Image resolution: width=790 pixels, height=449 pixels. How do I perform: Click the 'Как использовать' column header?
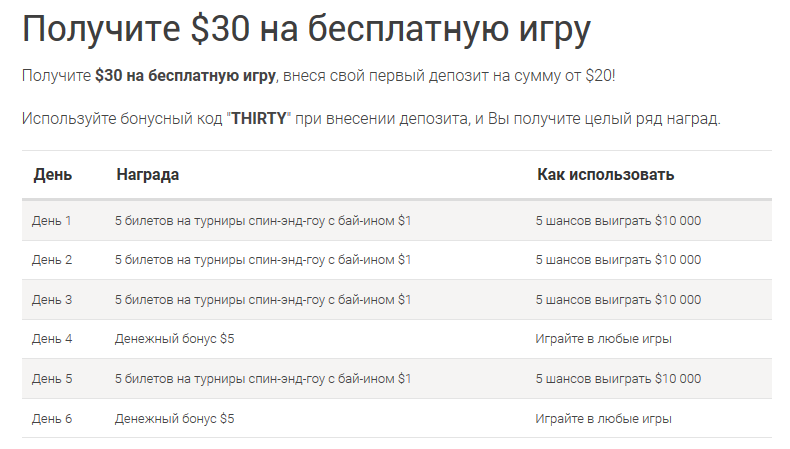click(606, 174)
